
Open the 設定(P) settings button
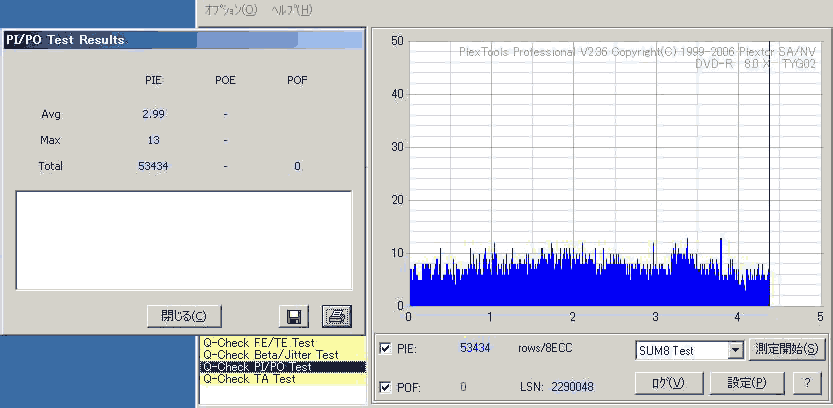point(746,383)
